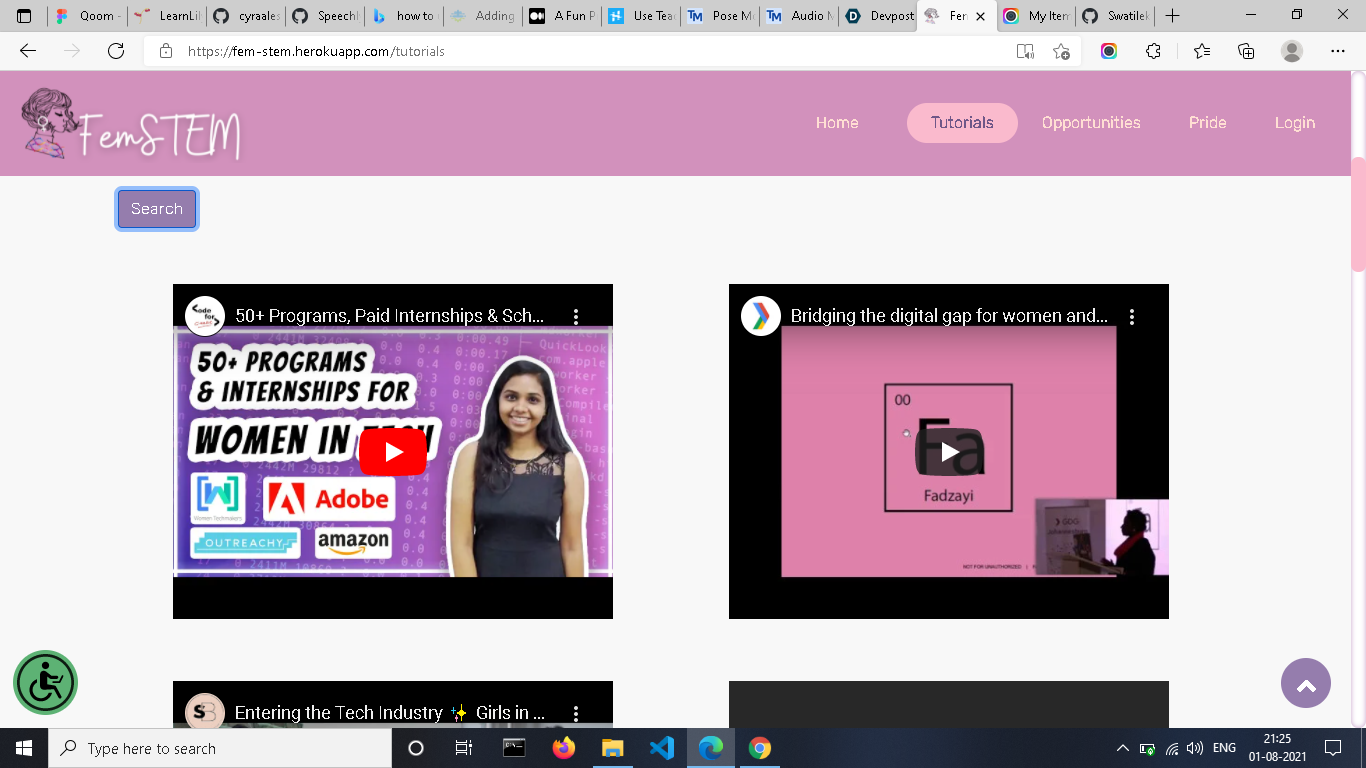Viewport: 1366px width, 768px height.
Task: Select the Tutorials navigation item
Action: tap(962, 123)
